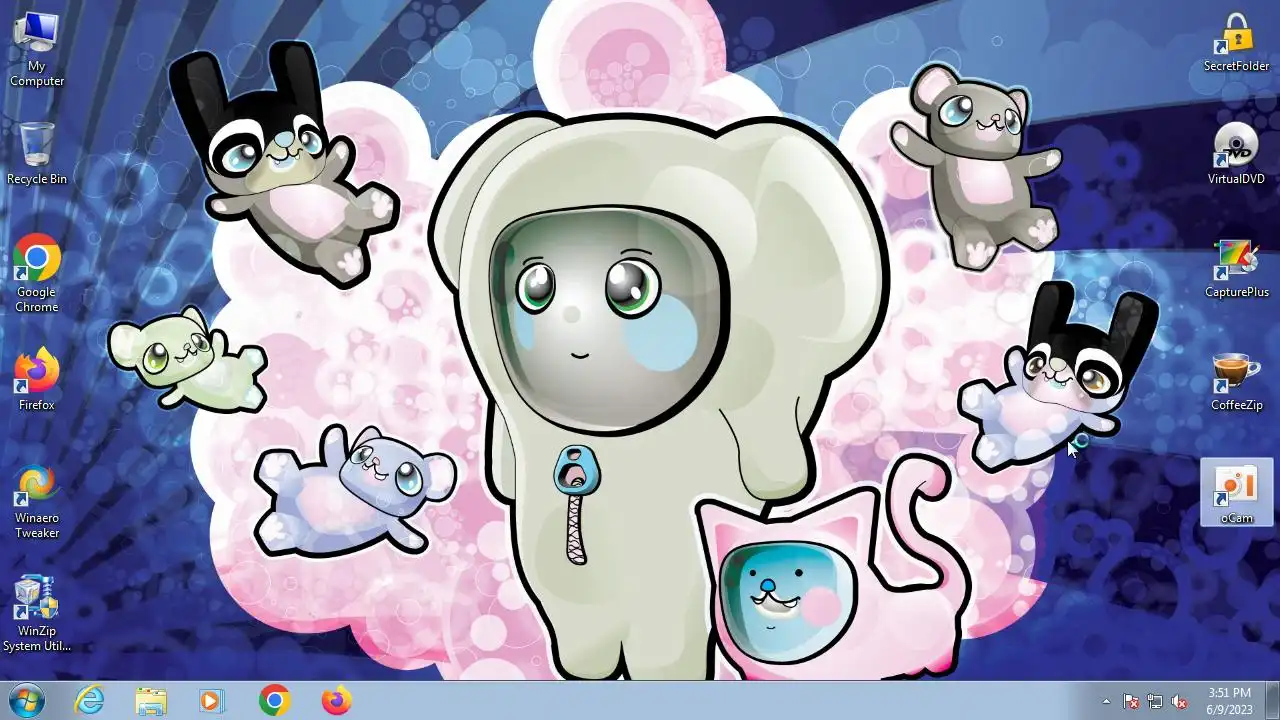
Task: Select the Recycle Bin icon
Action: (x=37, y=153)
